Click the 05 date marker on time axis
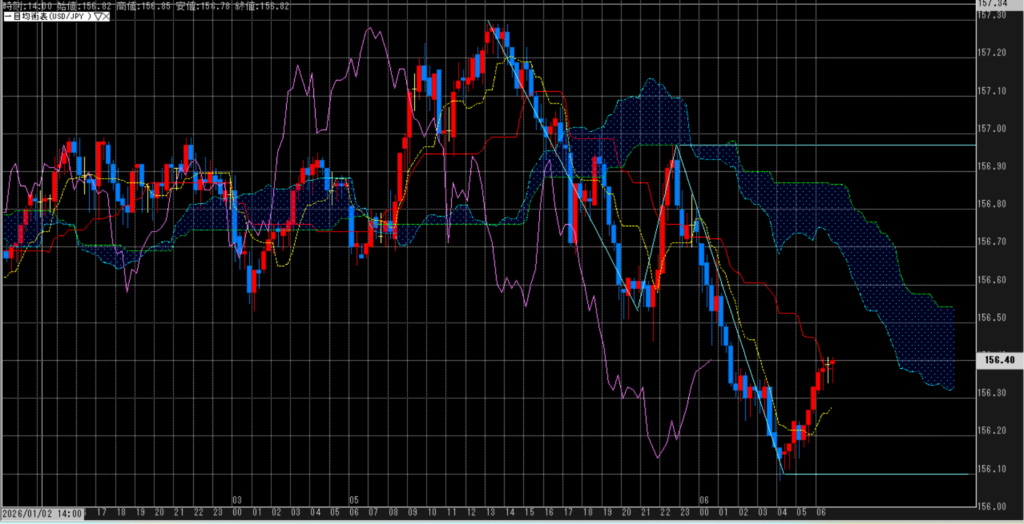Screen dimensions: 1024x524 (x=353, y=498)
